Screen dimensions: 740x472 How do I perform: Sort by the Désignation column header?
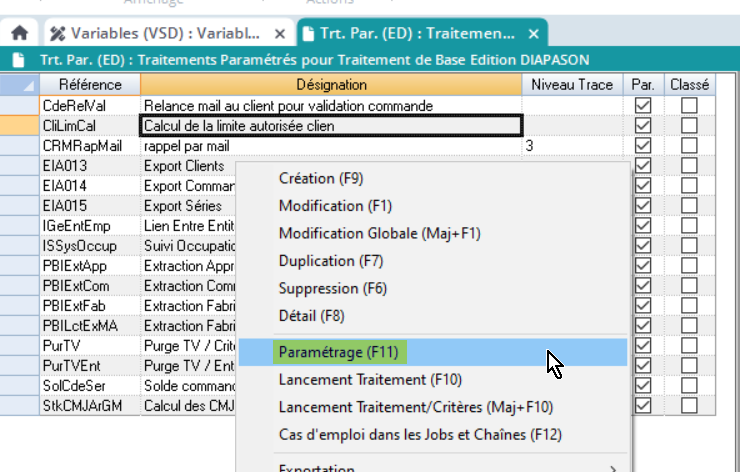coord(331,85)
